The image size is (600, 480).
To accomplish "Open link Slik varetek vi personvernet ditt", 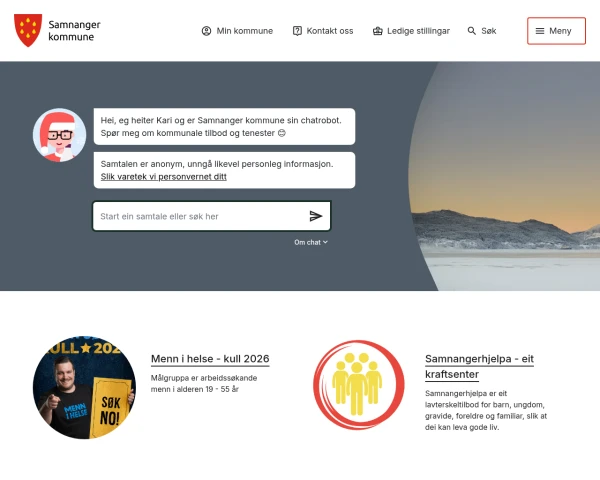I will pyautogui.click(x=163, y=177).
